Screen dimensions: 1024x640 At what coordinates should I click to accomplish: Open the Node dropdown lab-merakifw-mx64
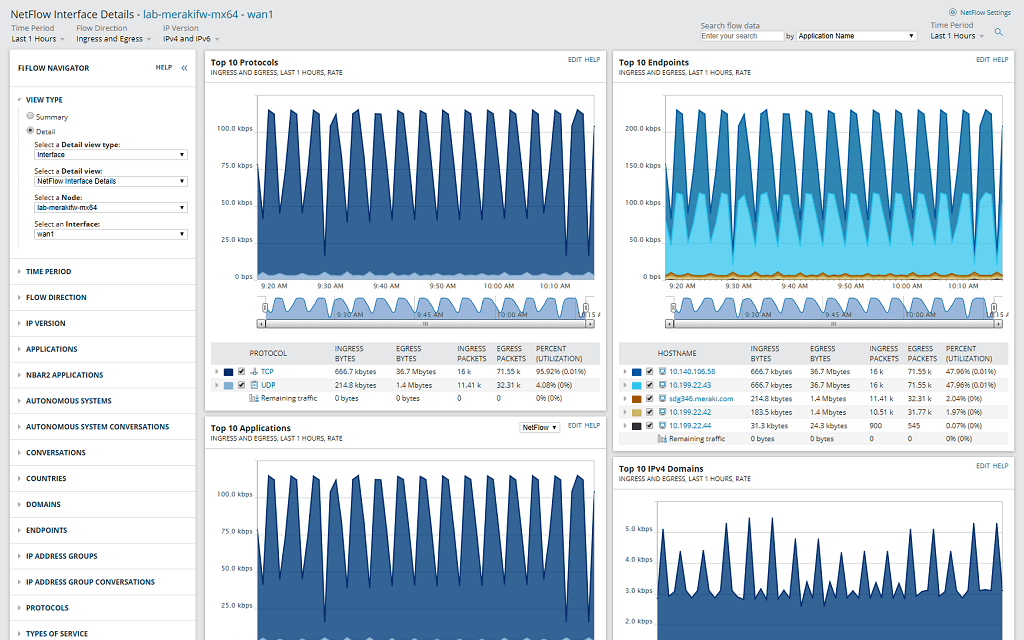(110, 208)
